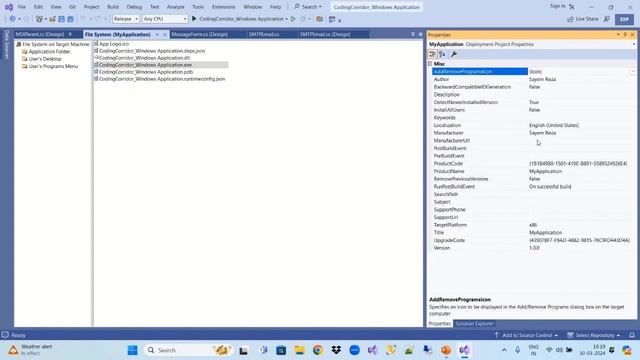640x360 pixels.
Task: Open the Properties object selector dropdown
Action: point(634,44)
